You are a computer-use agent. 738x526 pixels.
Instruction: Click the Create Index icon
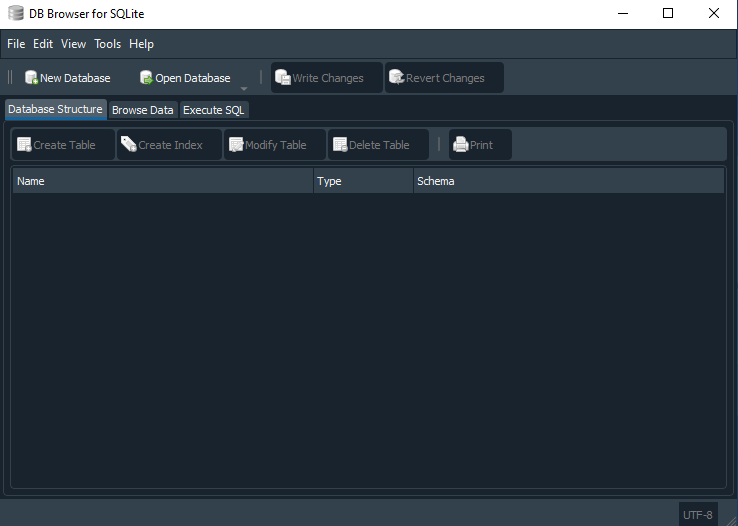point(128,144)
